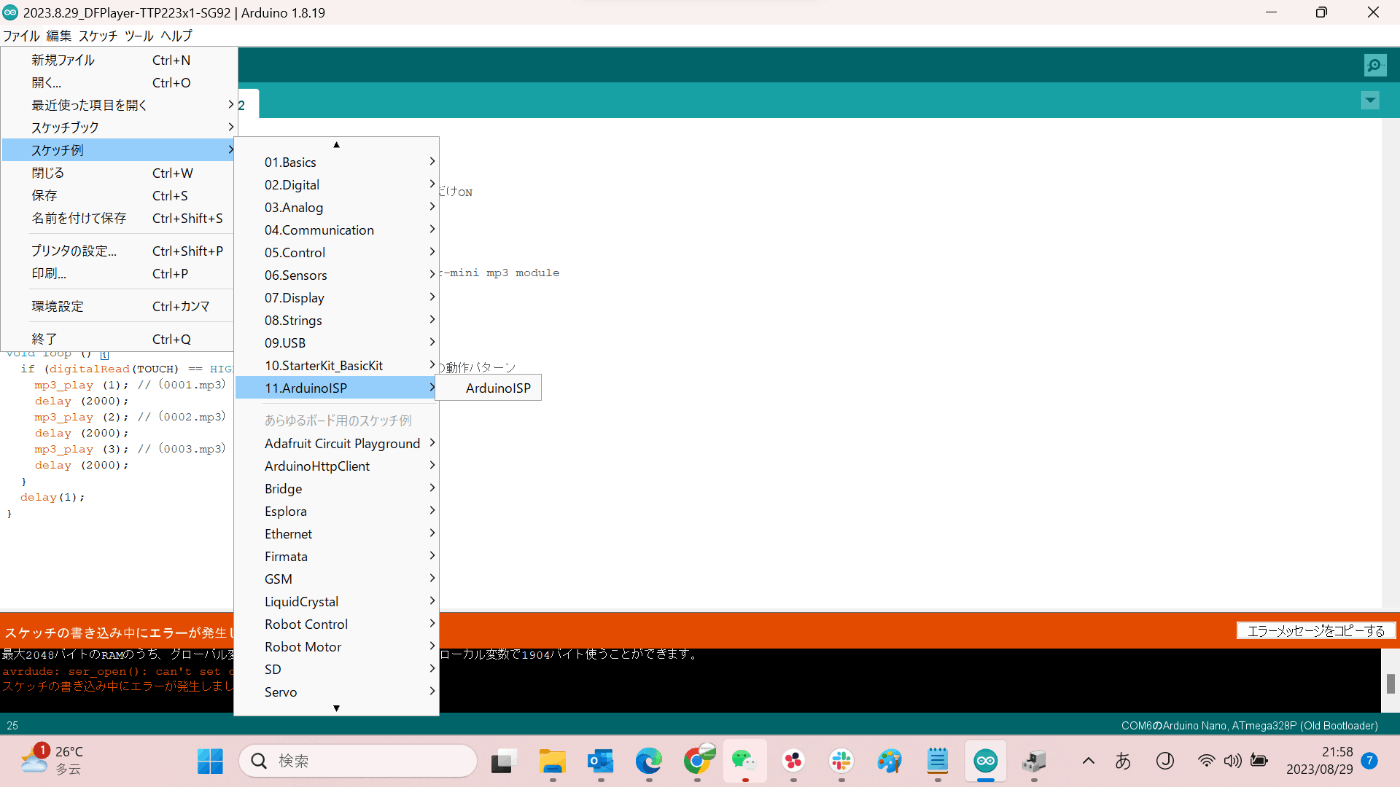Screen dimensions: 1400x787
Task: Expand Adafruit Circuit Playground examples
Action: (336, 443)
